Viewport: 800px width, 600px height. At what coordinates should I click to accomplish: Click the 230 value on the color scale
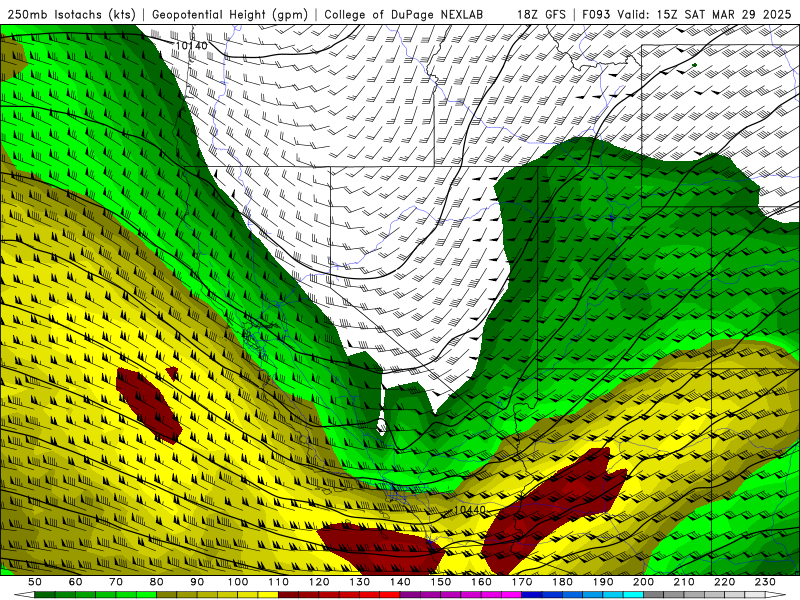[x=765, y=582]
